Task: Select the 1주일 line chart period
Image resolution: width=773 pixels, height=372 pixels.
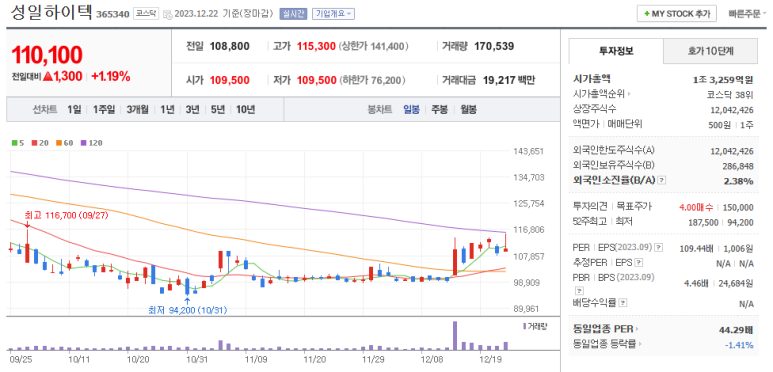Action: 104,109
